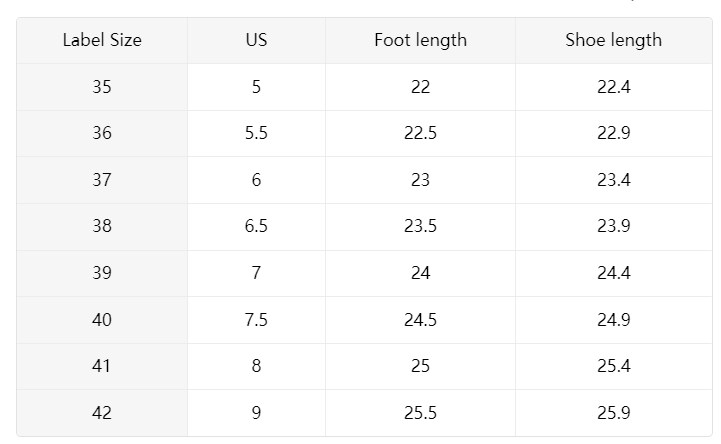Image resolution: width=721 pixels, height=444 pixels.
Task: Select label size 42 cell
Action: [x=102, y=413]
